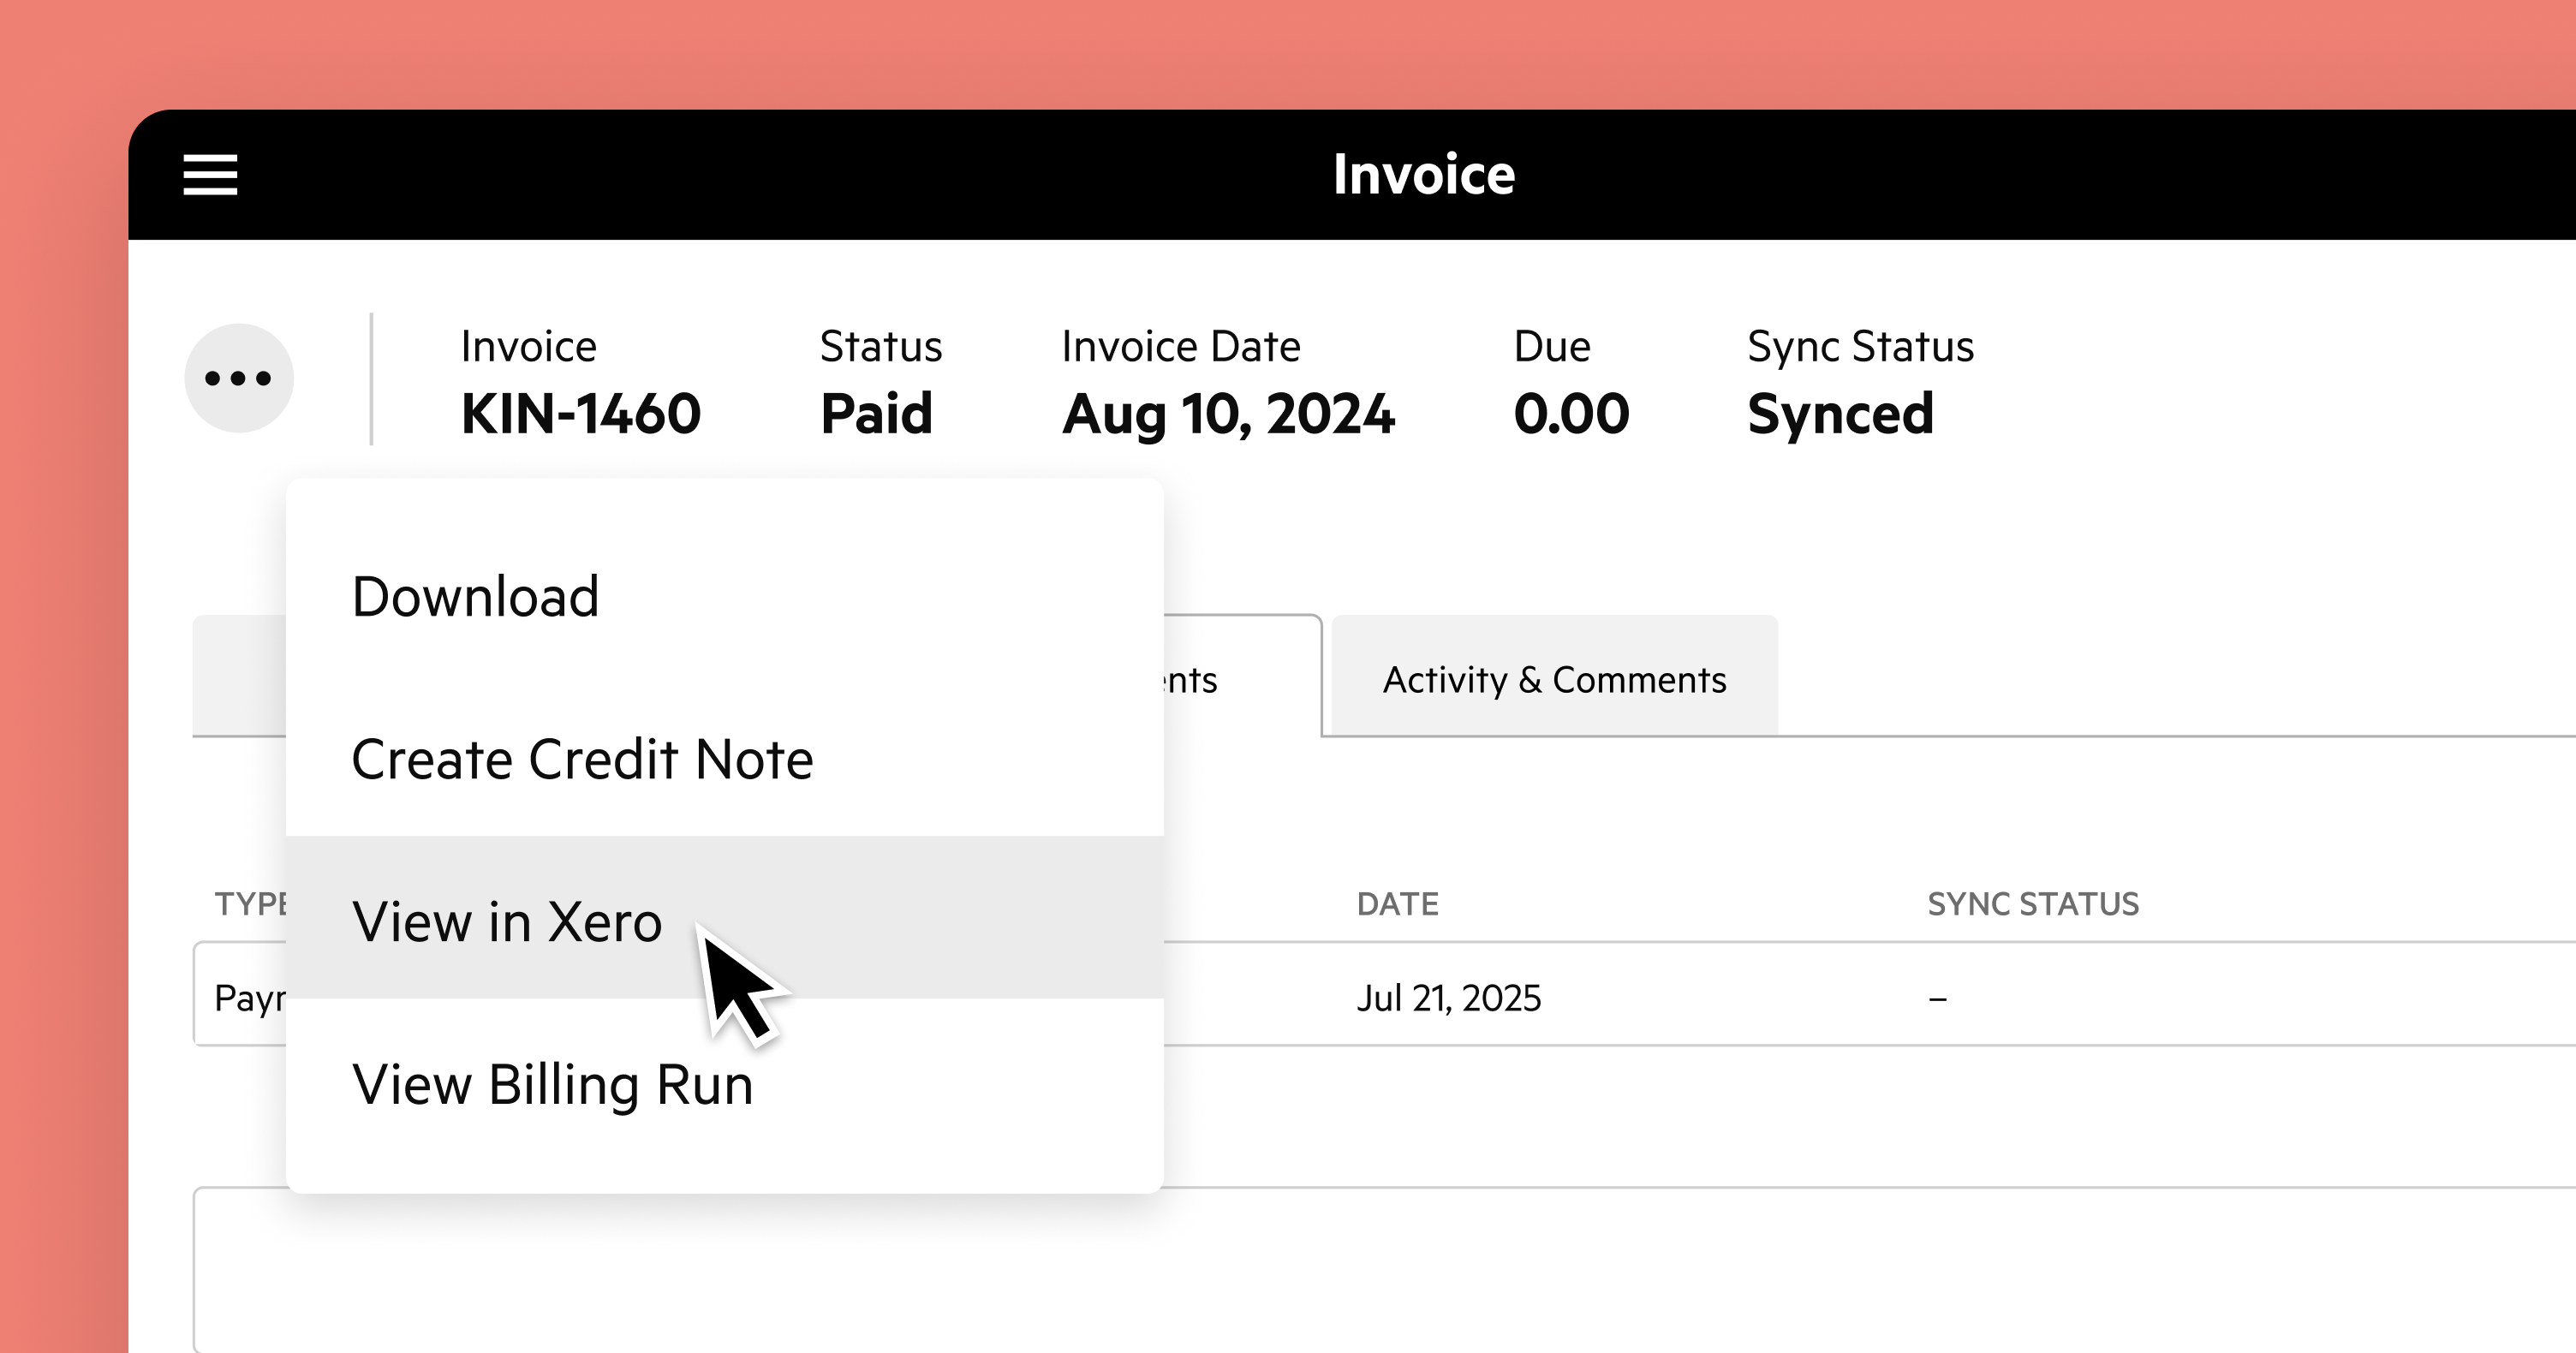The height and width of the screenshot is (1353, 2576).
Task: Select the Jul 21, 2025 payment row
Action: click(x=1448, y=997)
